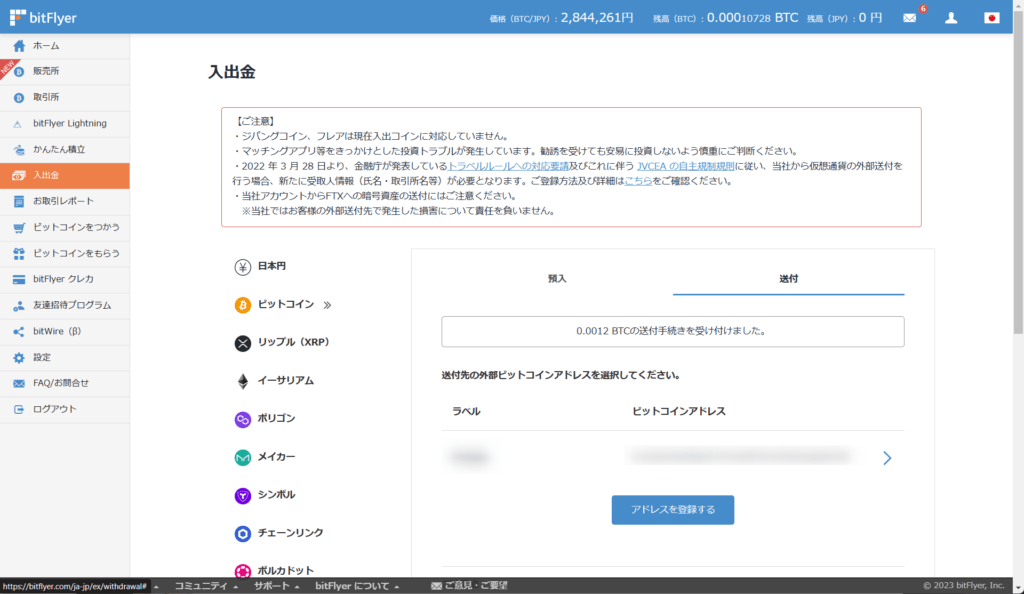Click the gear icon beside 設定

[19, 358]
